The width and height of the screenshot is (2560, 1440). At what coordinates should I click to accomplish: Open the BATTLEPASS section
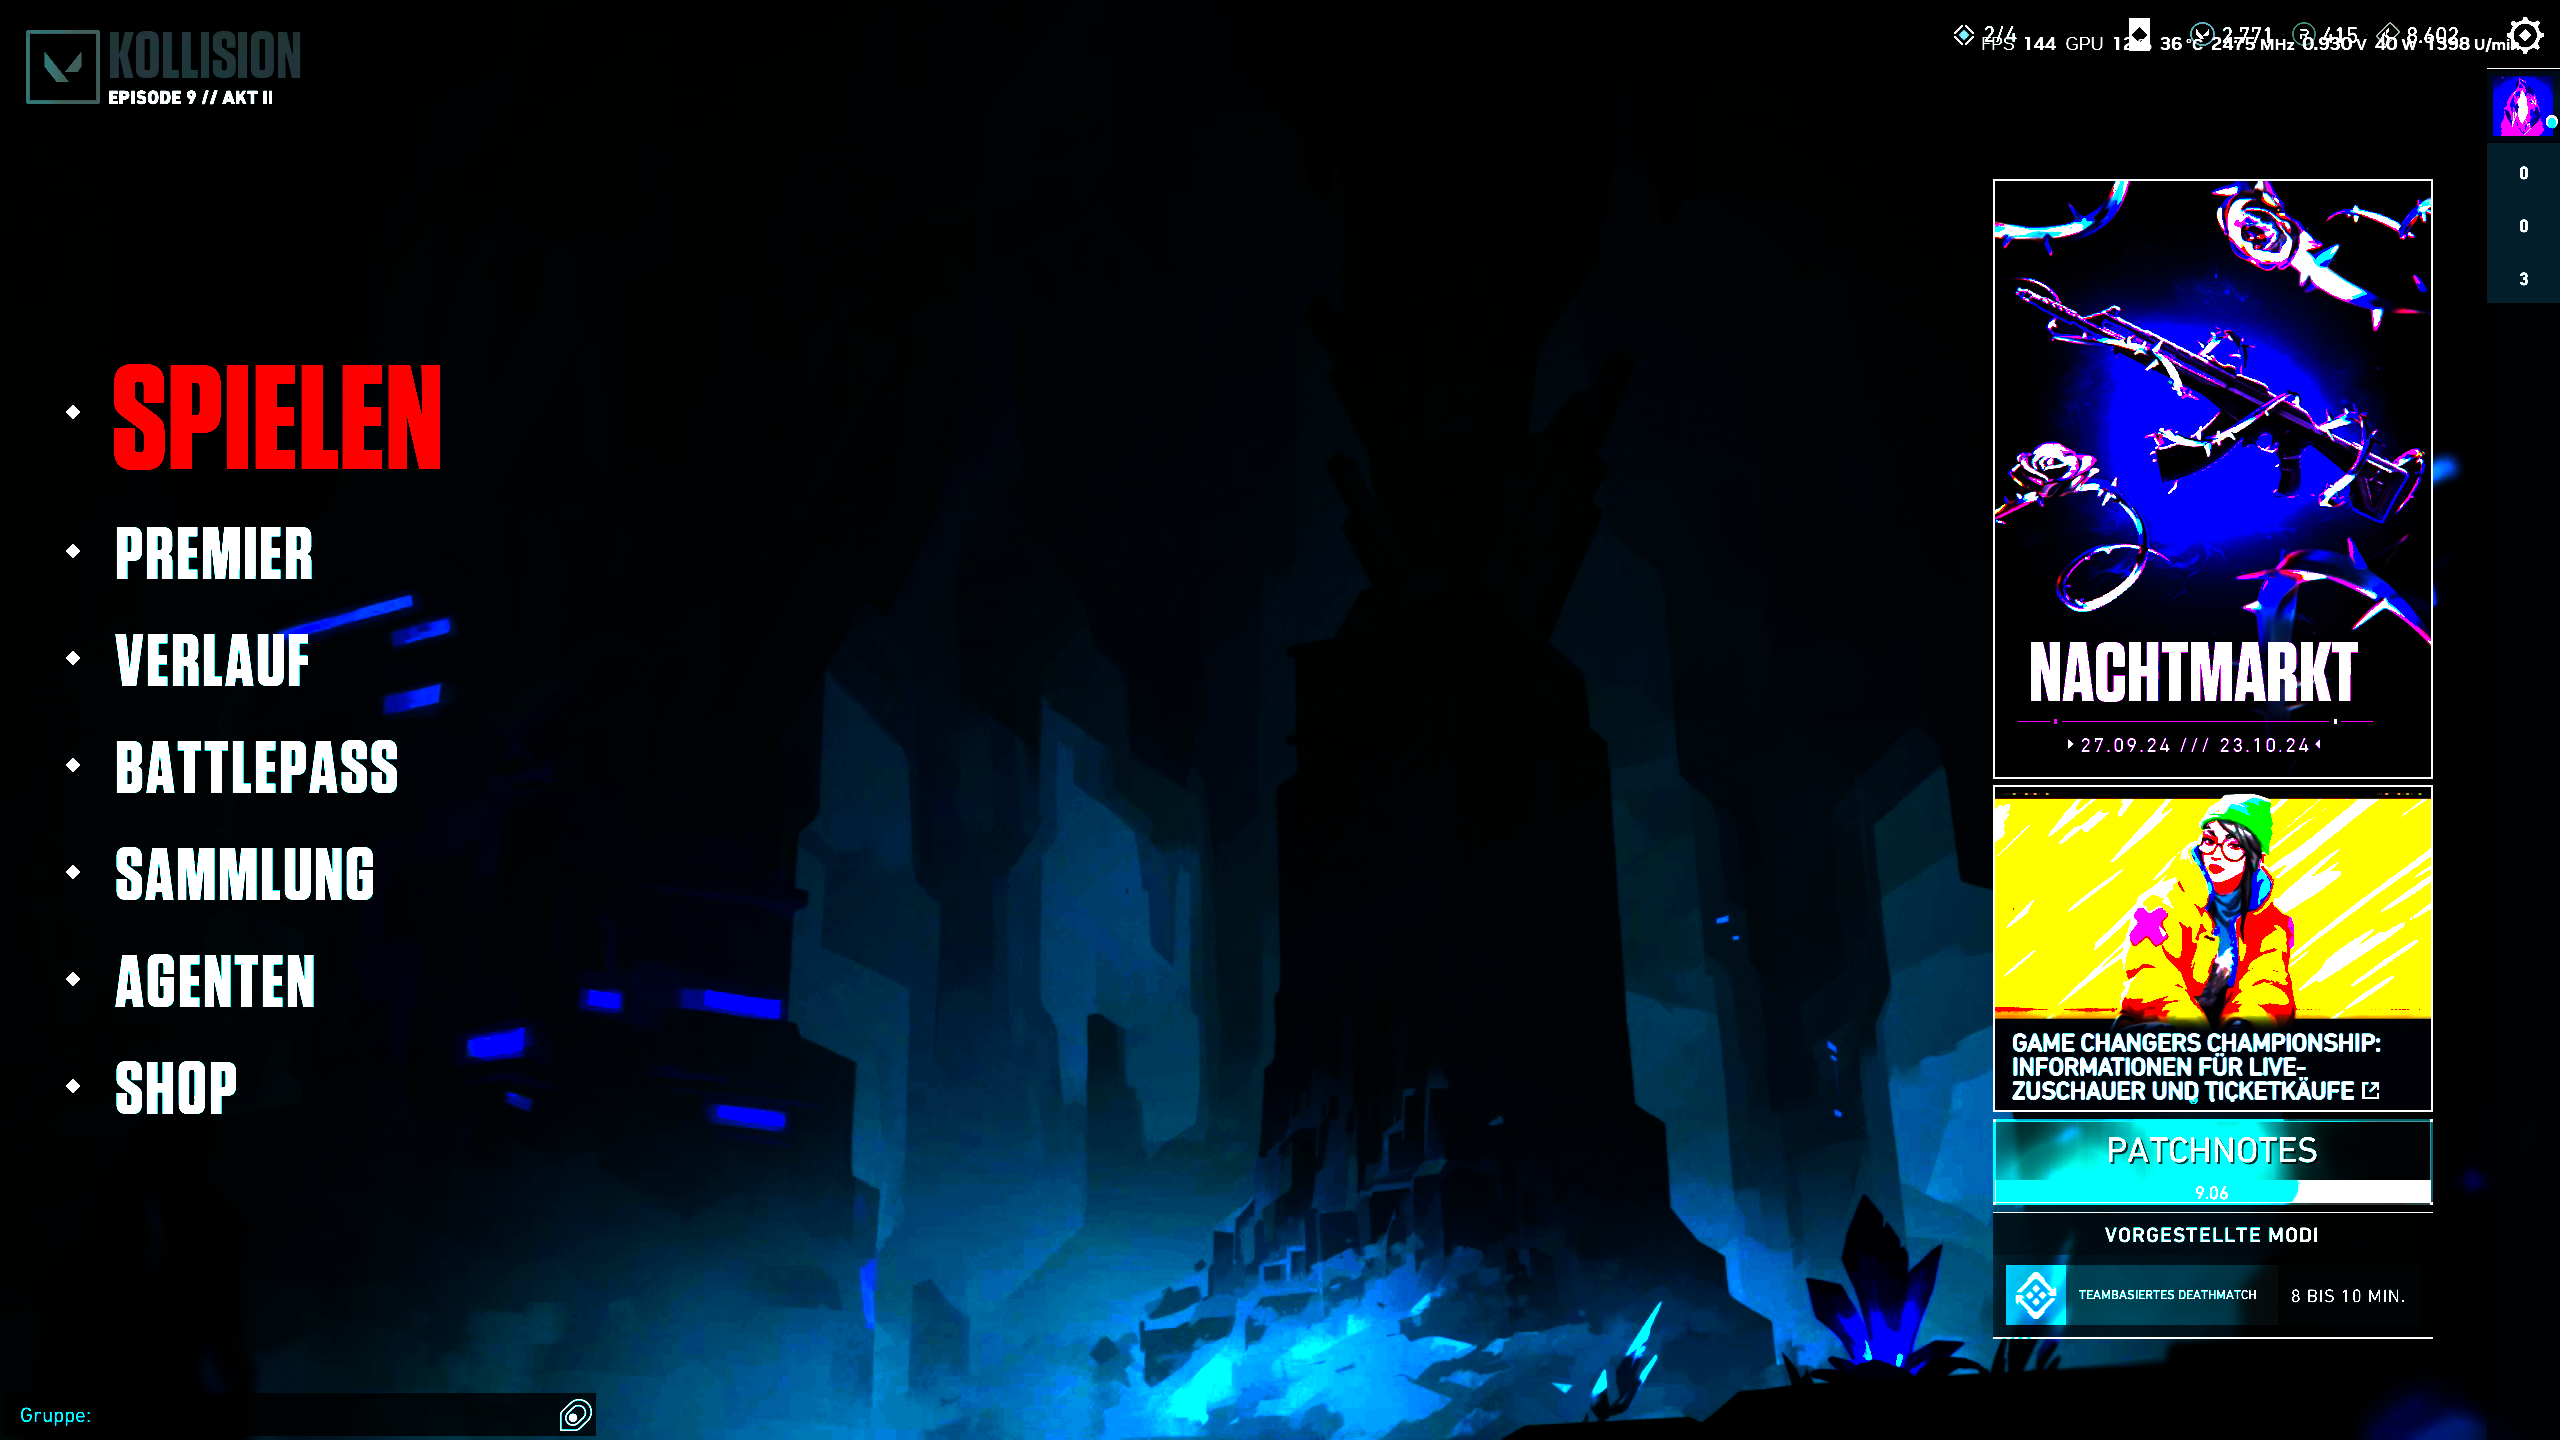click(x=257, y=768)
